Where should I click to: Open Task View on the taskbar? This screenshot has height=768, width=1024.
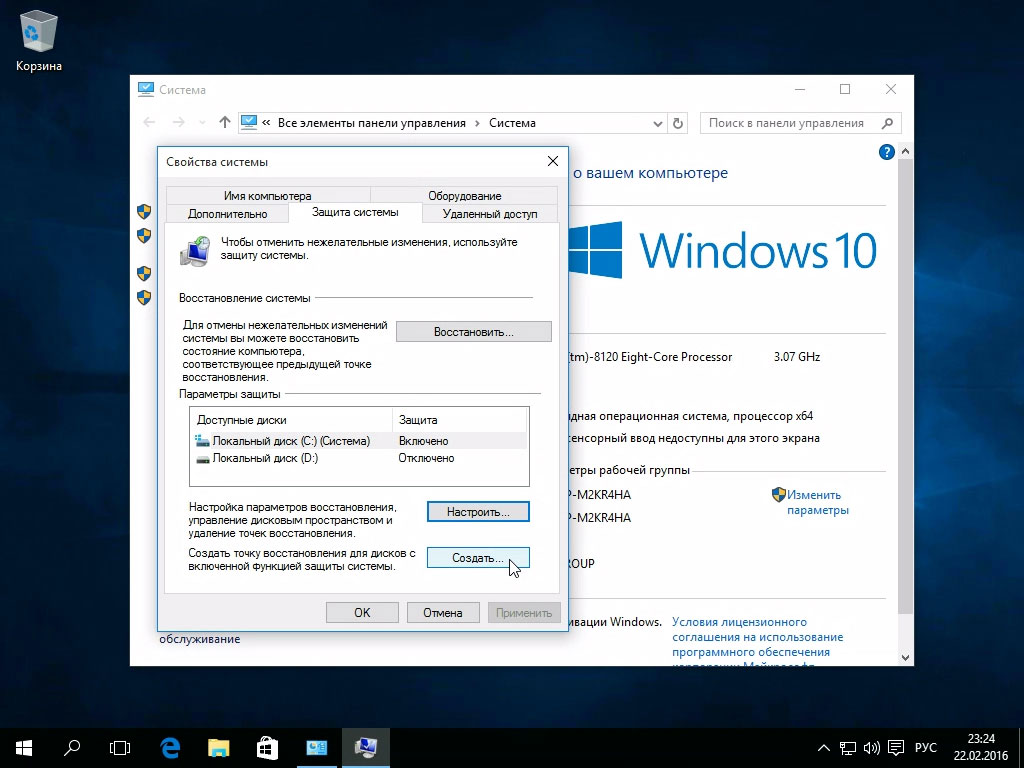(x=120, y=748)
